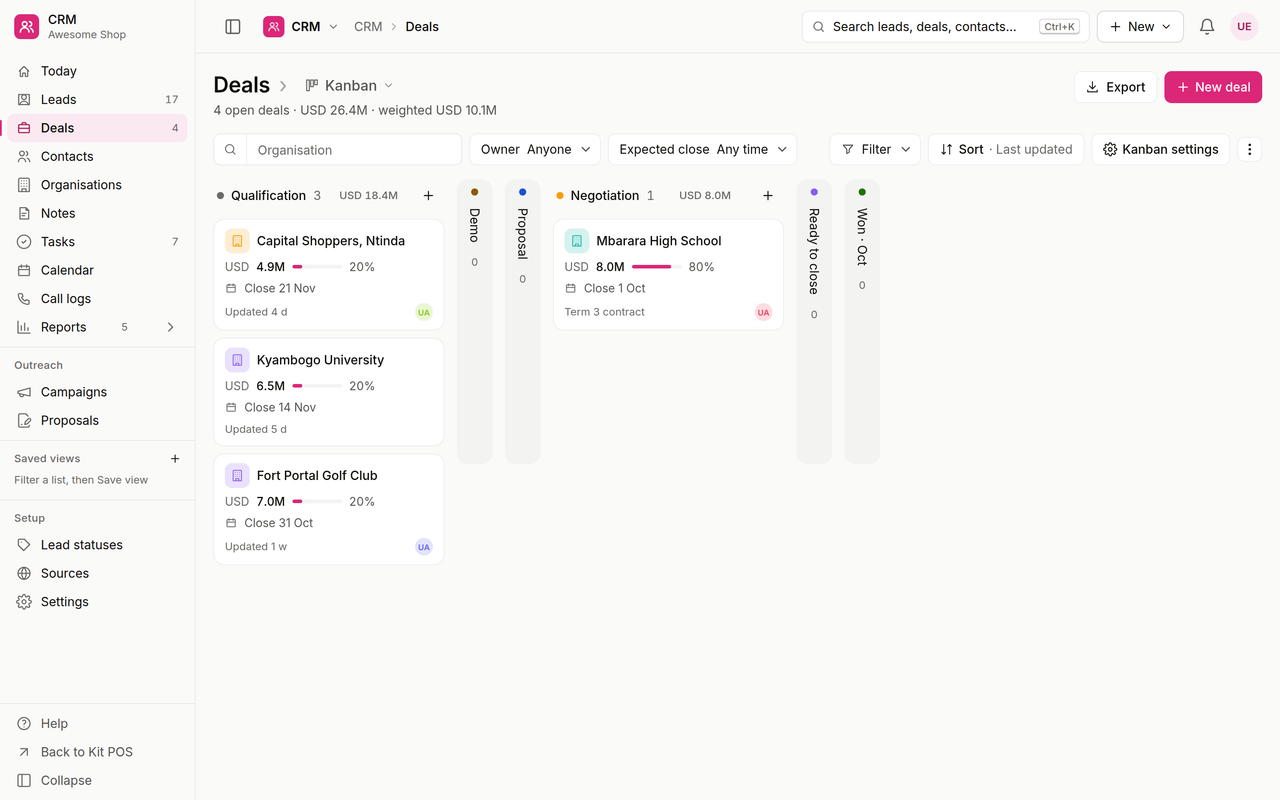Open the notifications bell

coord(1207,27)
